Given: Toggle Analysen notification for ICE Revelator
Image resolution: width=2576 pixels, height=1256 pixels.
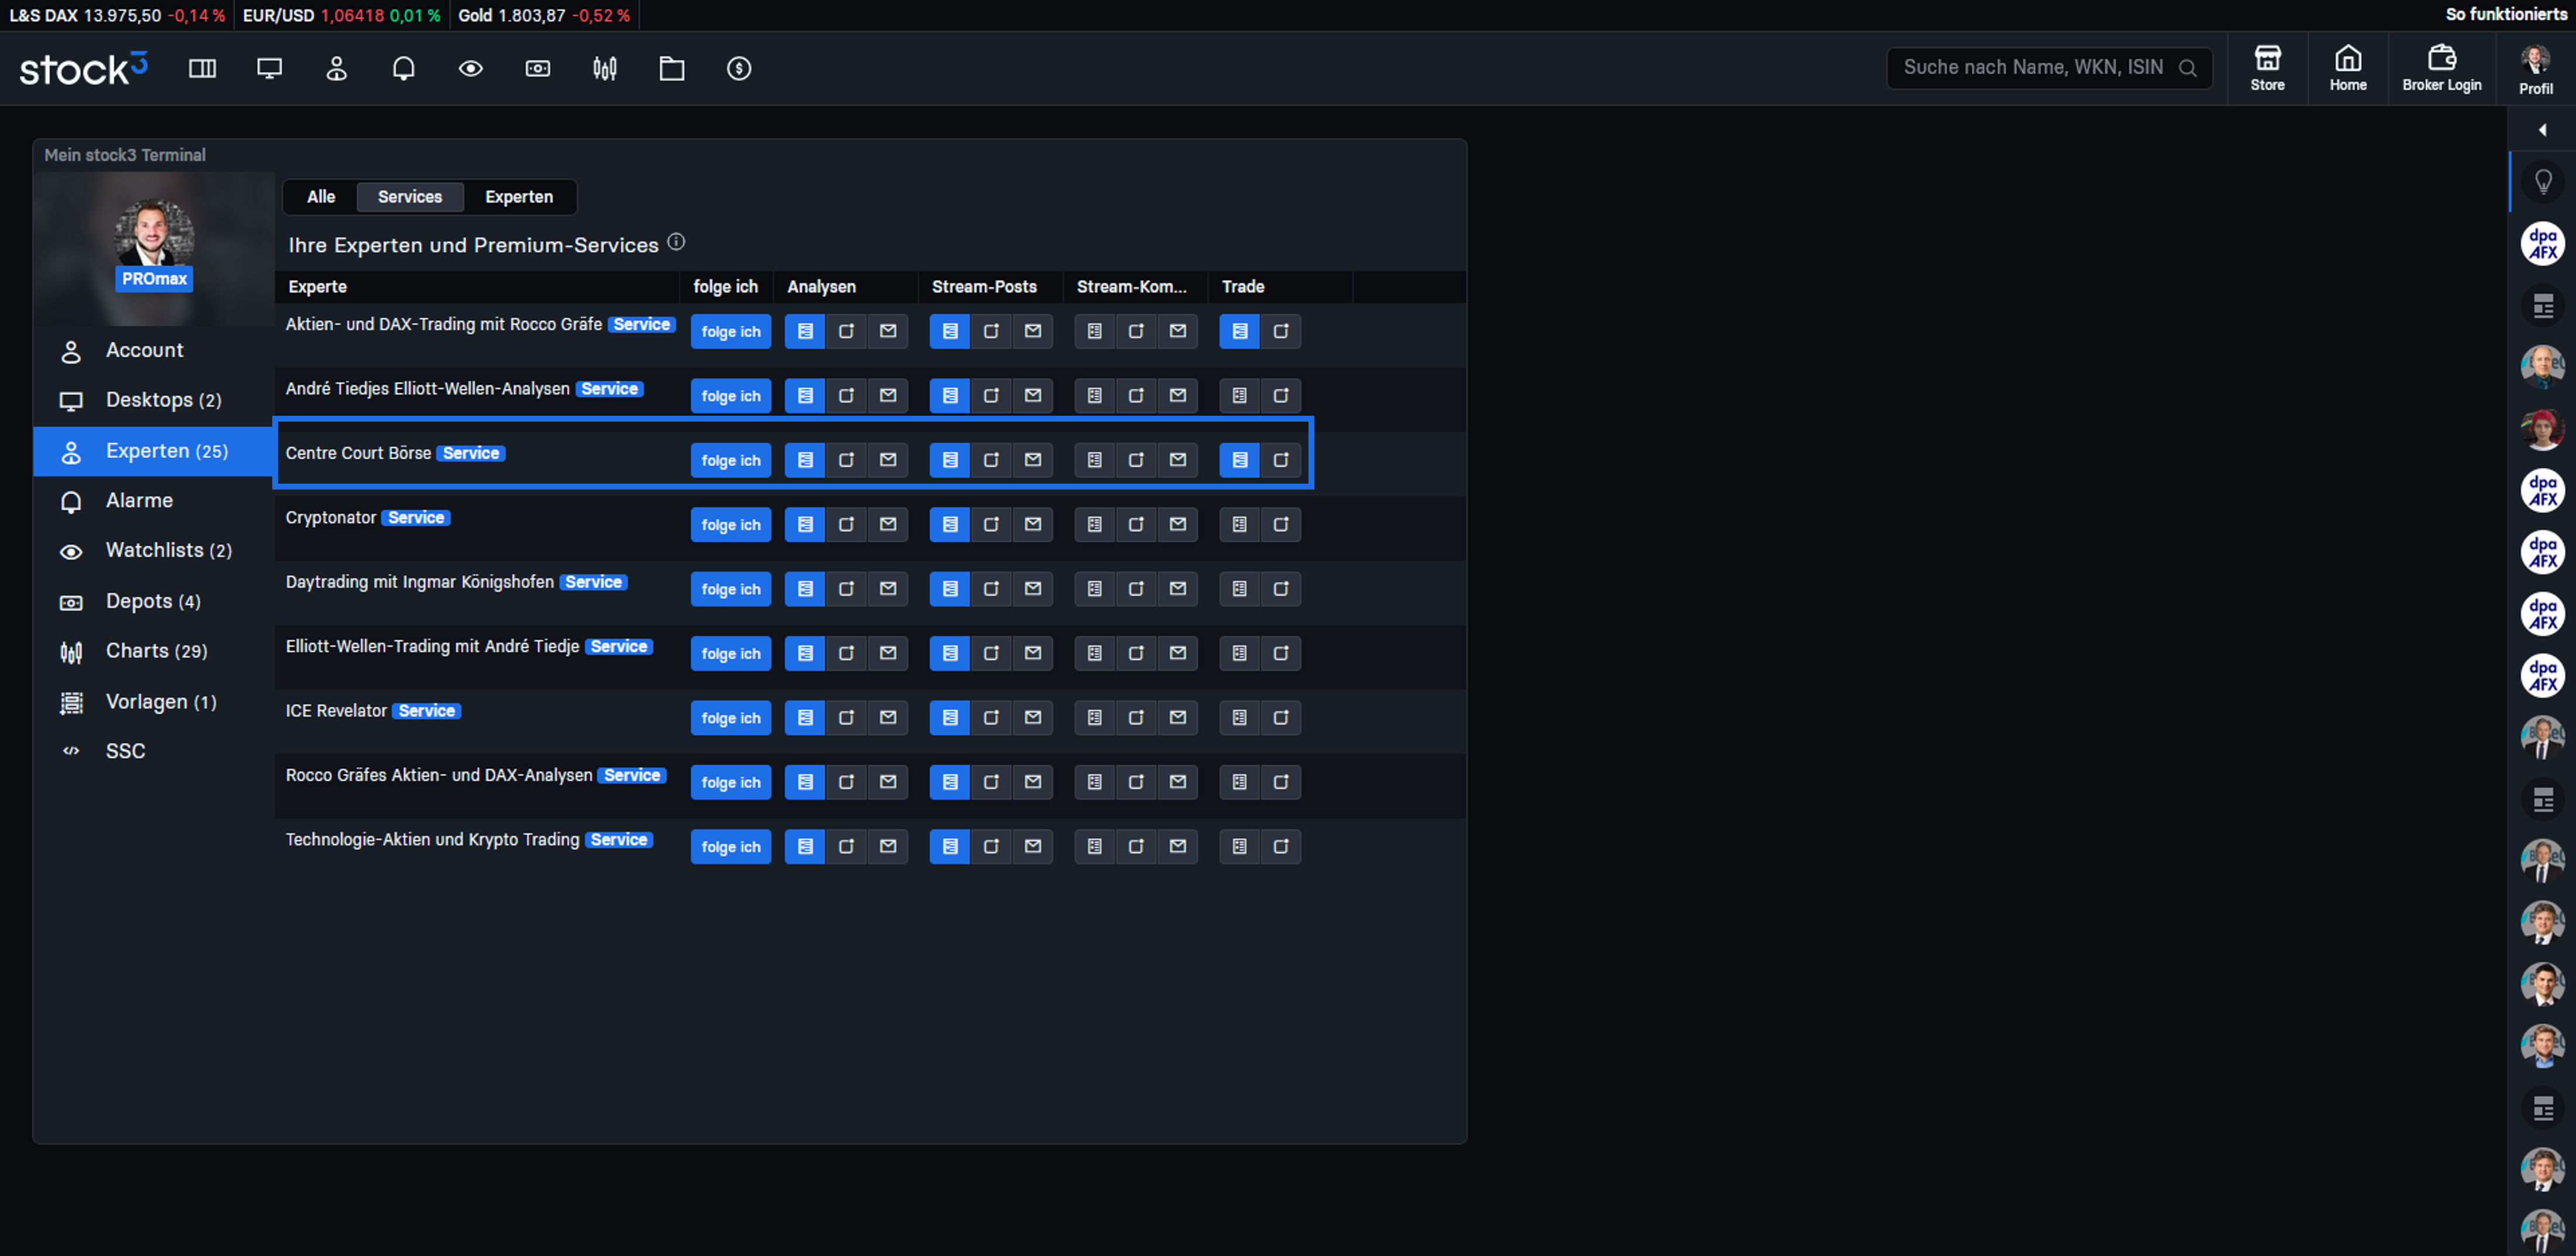Looking at the screenshot, I should 846,718.
